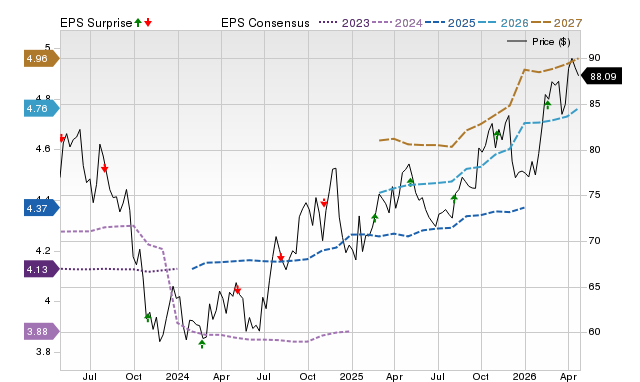This screenshot has width=640, height=382.
Task: Click the 4.6 EPS axis label
Action: 43,149
